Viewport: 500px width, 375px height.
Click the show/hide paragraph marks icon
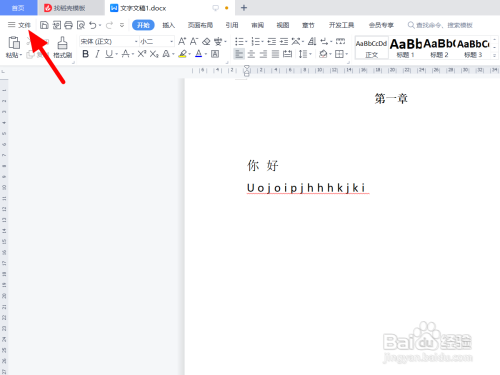[x=324, y=41]
